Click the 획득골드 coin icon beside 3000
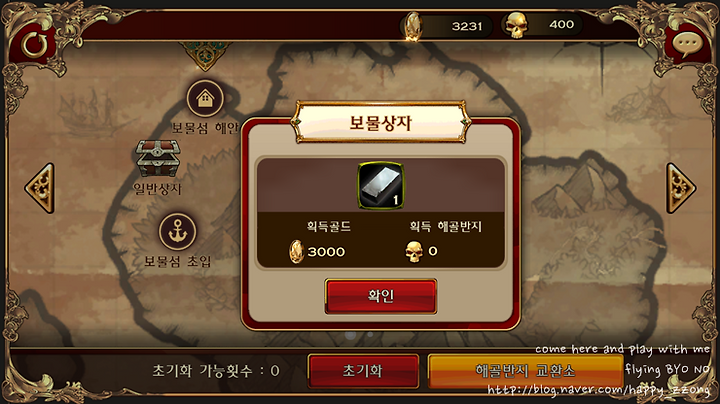720x404 pixels. 296,252
